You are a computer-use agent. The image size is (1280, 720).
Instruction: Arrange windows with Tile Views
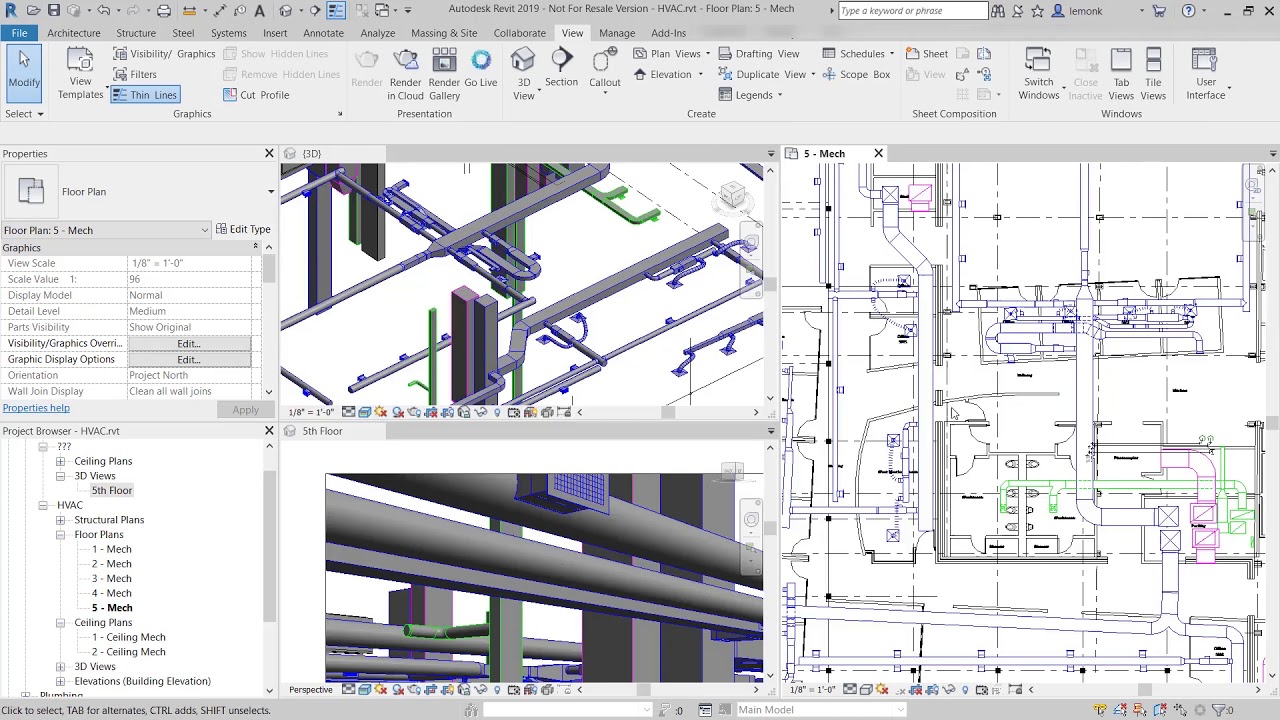point(1153,74)
